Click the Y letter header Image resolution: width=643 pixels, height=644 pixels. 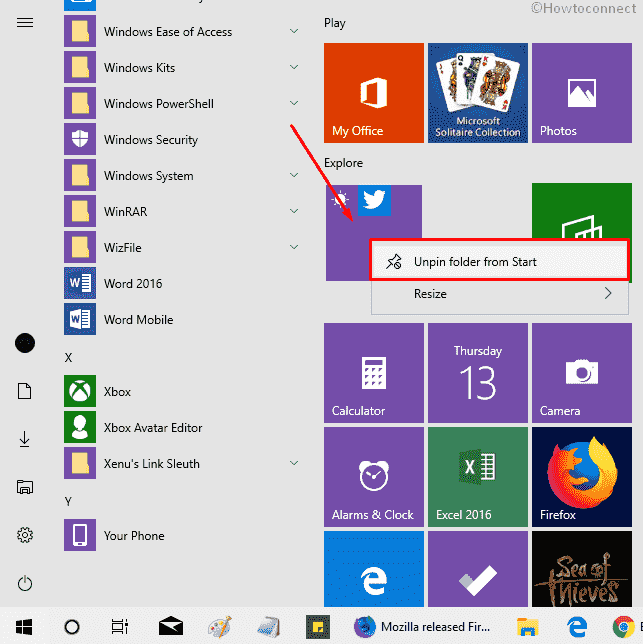[68, 501]
